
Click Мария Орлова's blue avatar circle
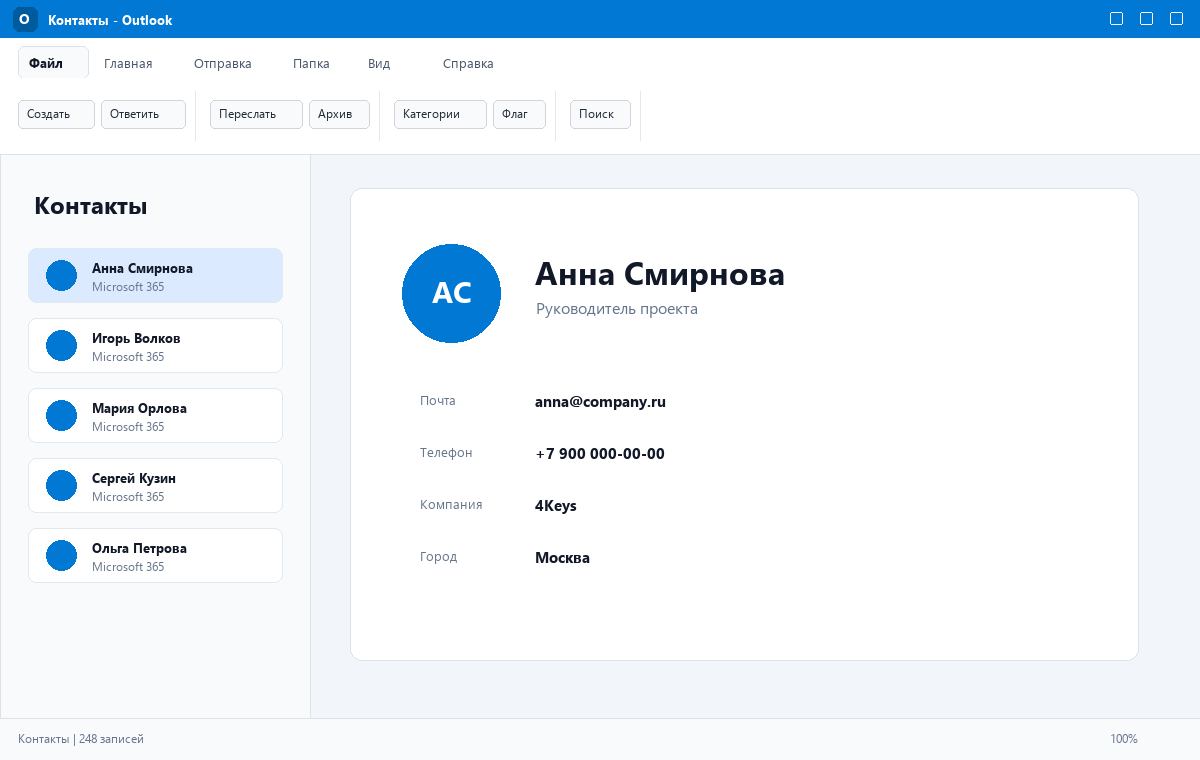[62, 416]
